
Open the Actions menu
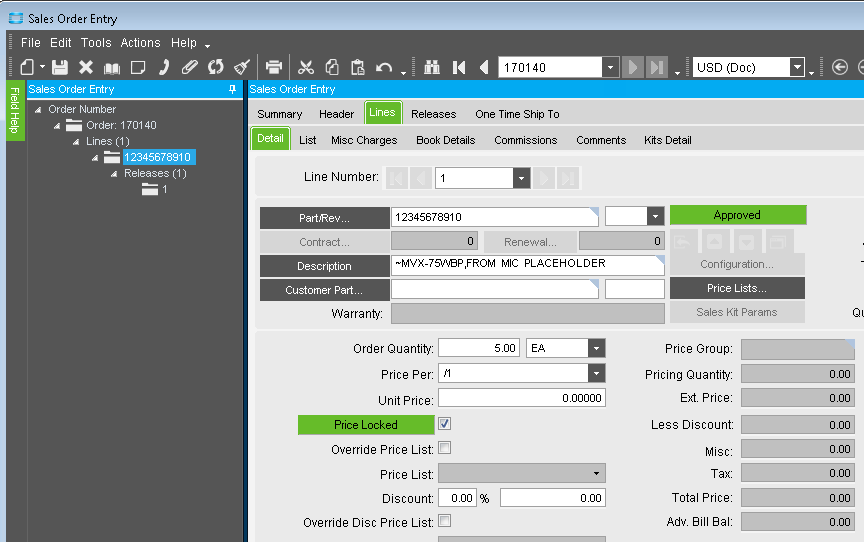140,43
